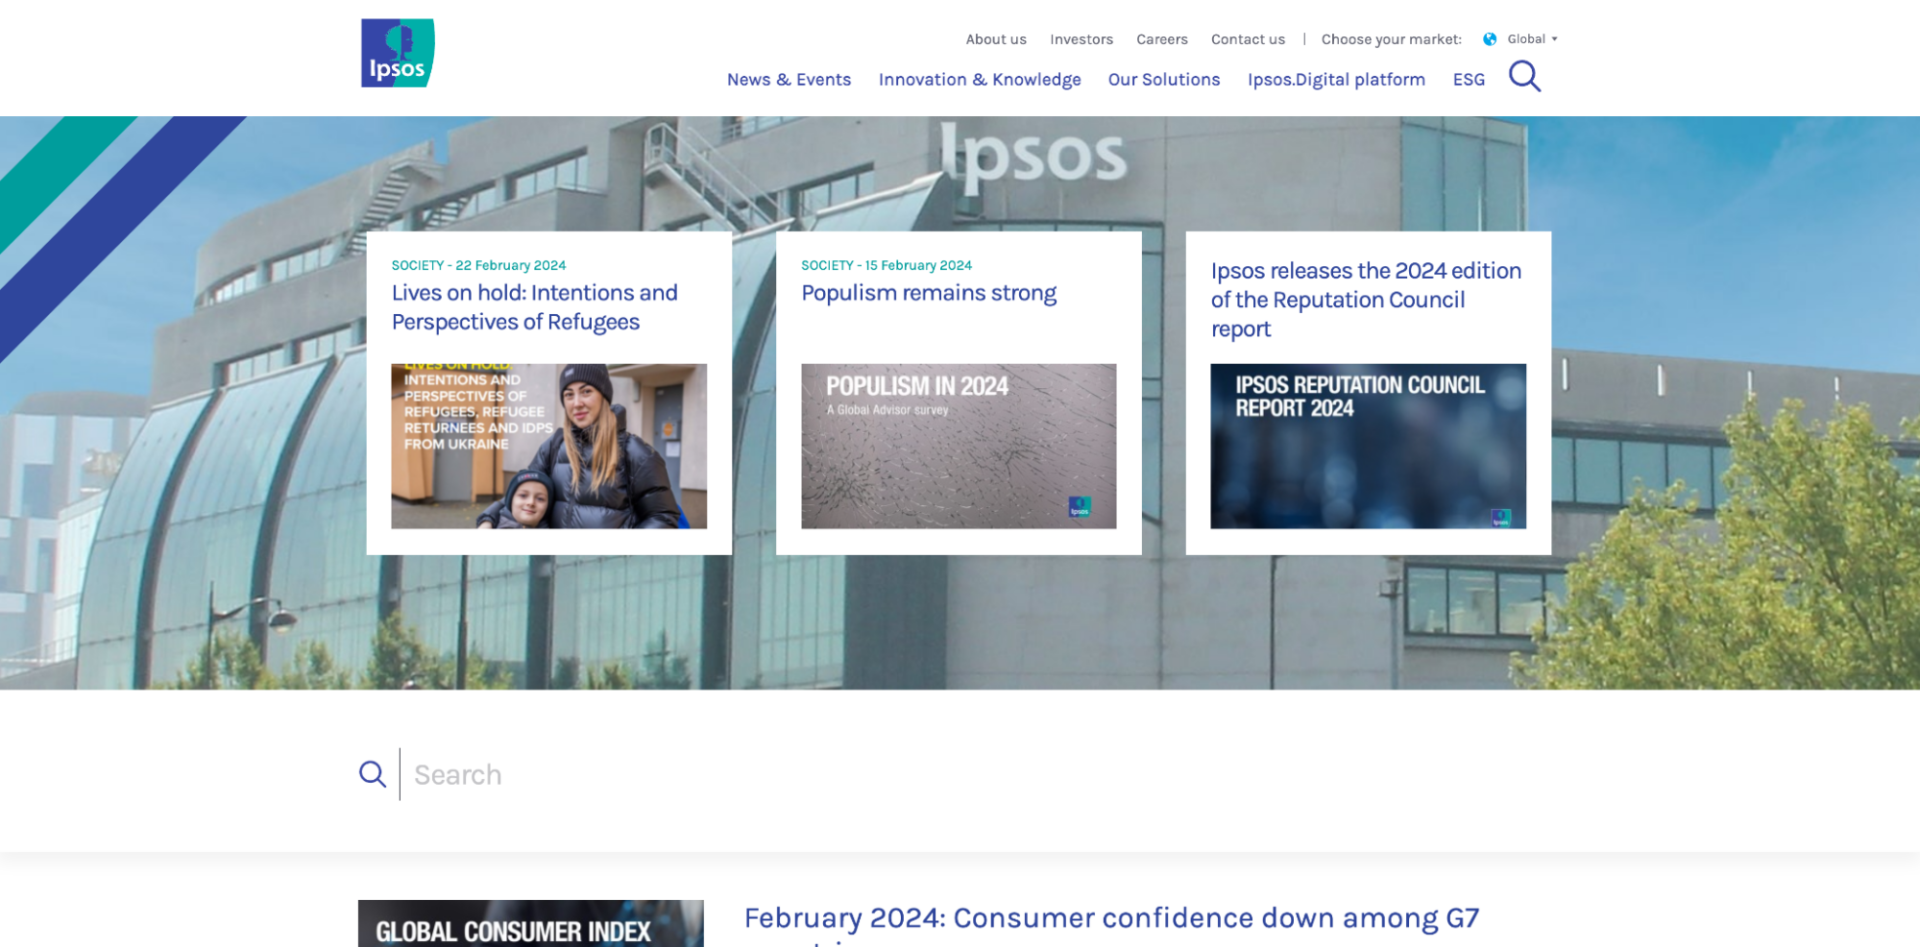
Task: Open the News & Events menu
Action: pyautogui.click(x=788, y=80)
